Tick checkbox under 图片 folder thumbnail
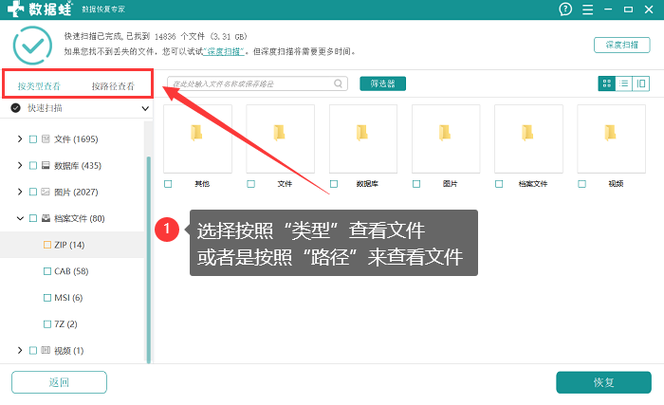 pos(416,184)
